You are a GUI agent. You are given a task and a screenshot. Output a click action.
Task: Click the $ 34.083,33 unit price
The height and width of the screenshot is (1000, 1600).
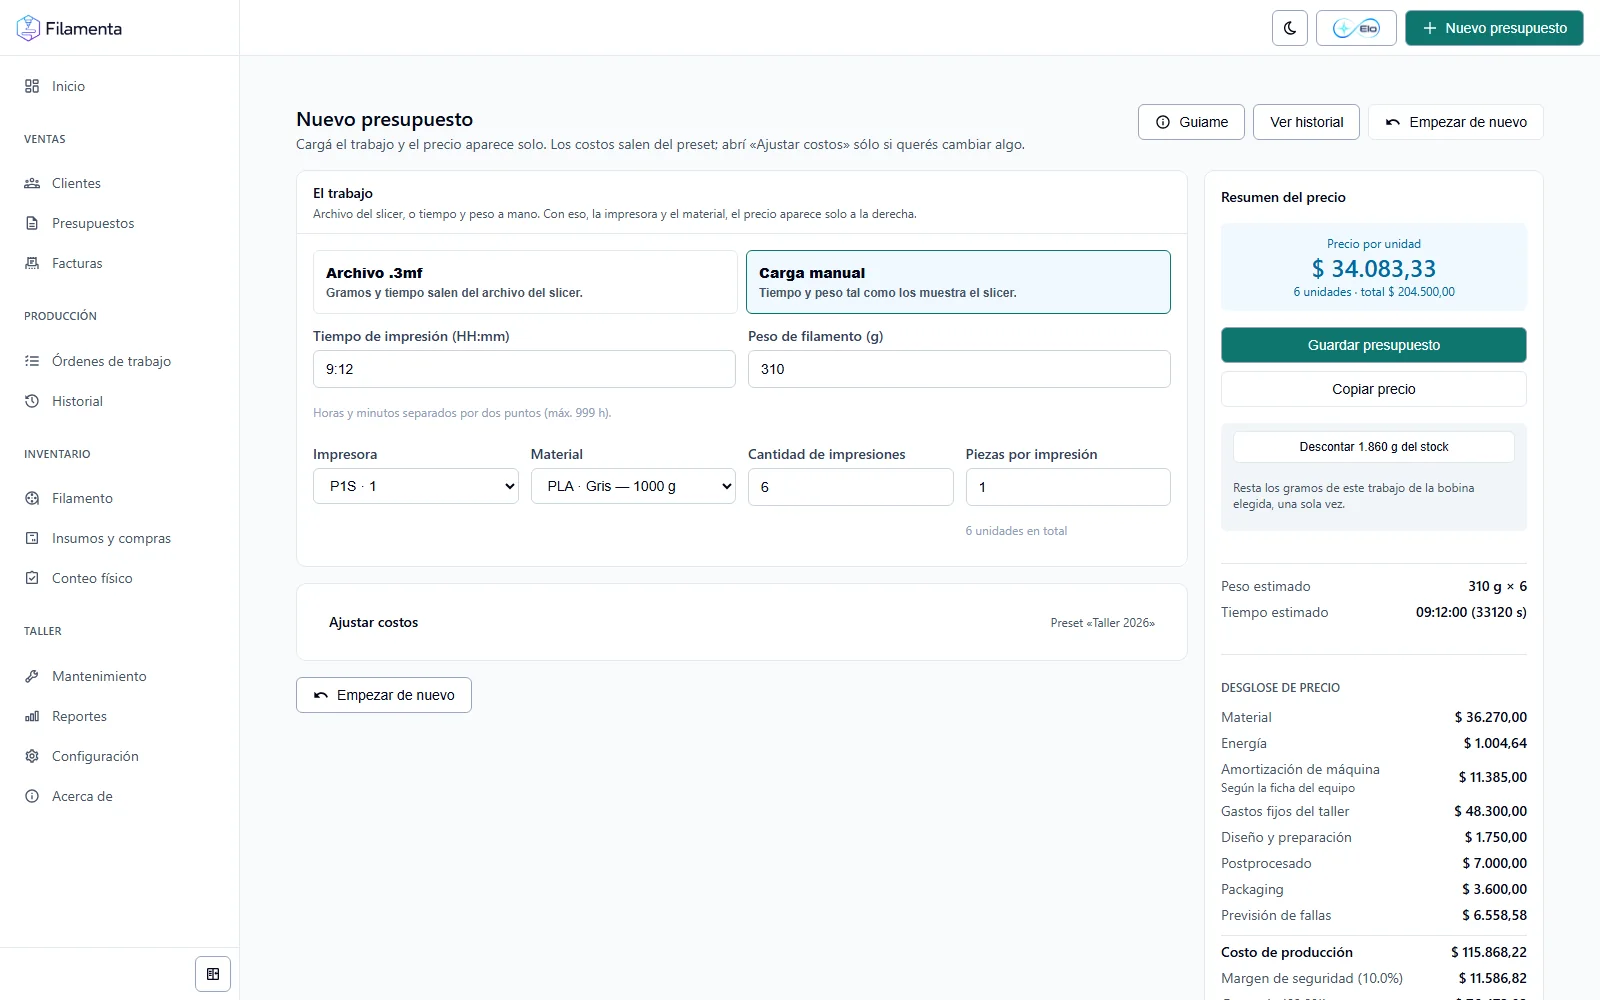coord(1374,269)
